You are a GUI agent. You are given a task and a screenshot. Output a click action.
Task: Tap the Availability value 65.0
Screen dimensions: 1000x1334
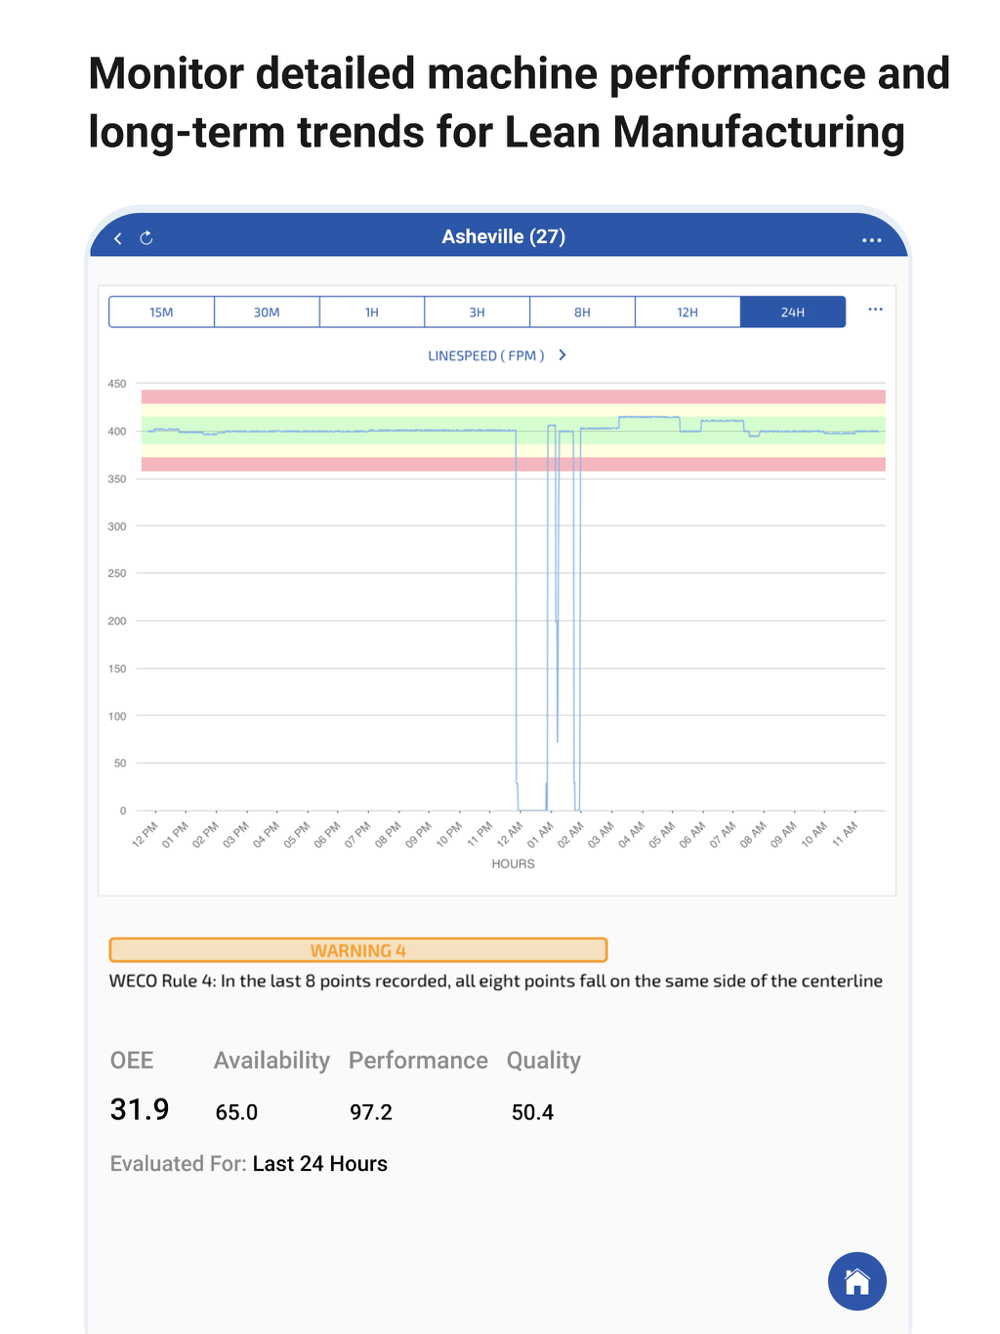tap(237, 1112)
